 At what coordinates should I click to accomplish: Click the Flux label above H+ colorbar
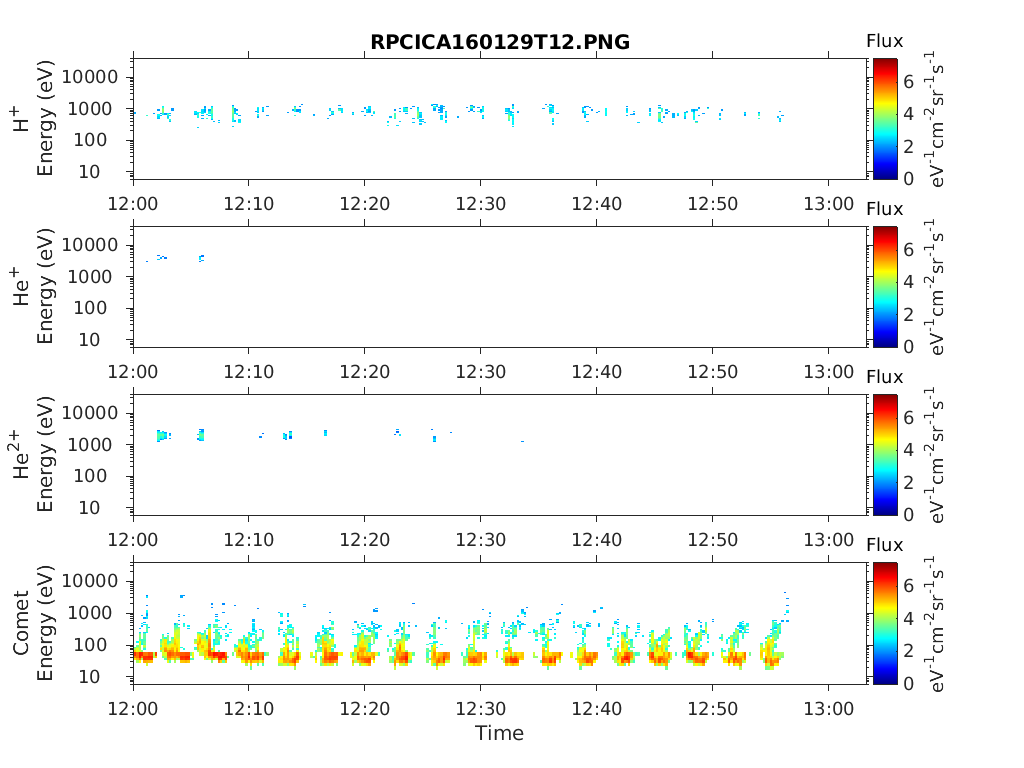tap(885, 41)
